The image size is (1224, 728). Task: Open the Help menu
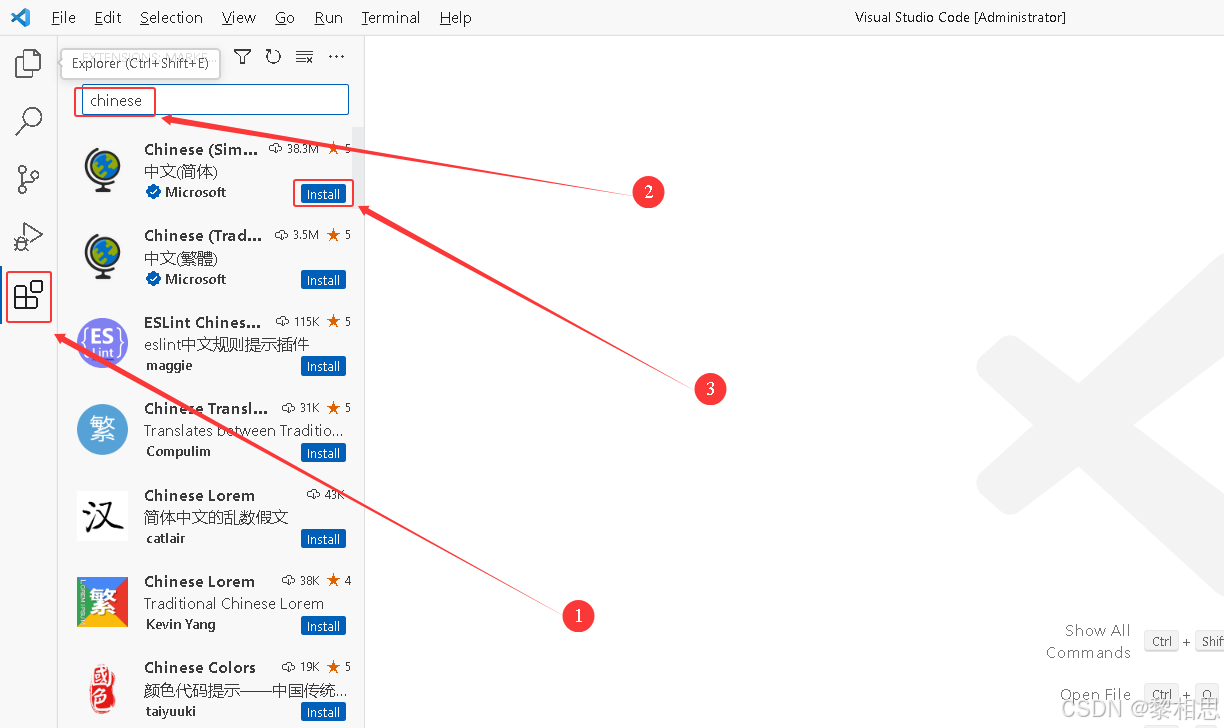point(455,17)
